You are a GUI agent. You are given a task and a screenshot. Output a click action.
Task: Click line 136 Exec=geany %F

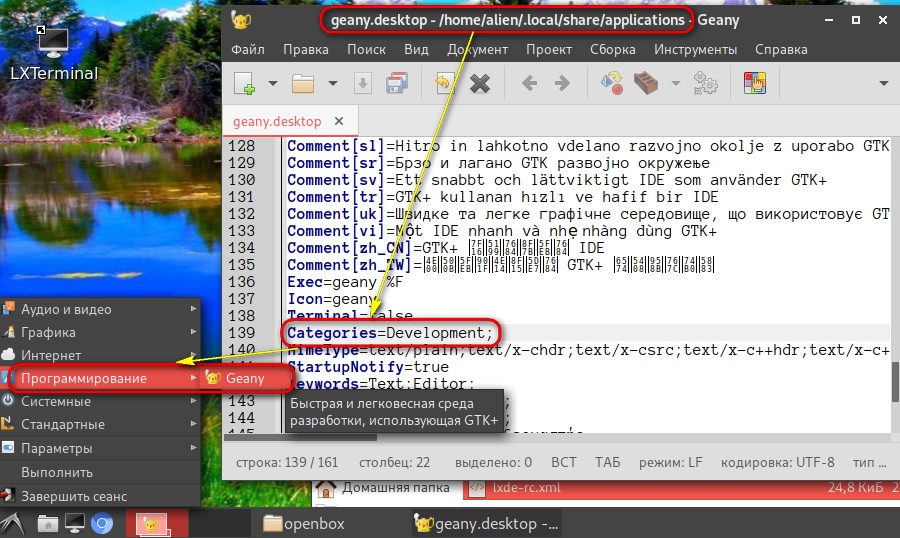345,282
